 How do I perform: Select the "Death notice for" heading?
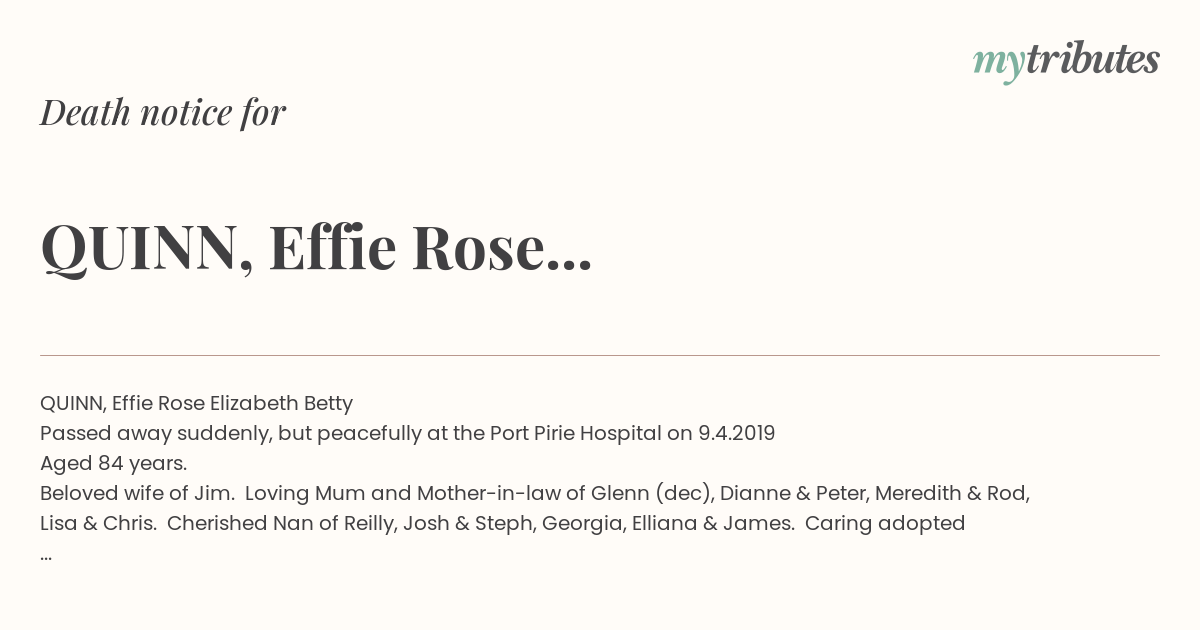[x=163, y=113]
